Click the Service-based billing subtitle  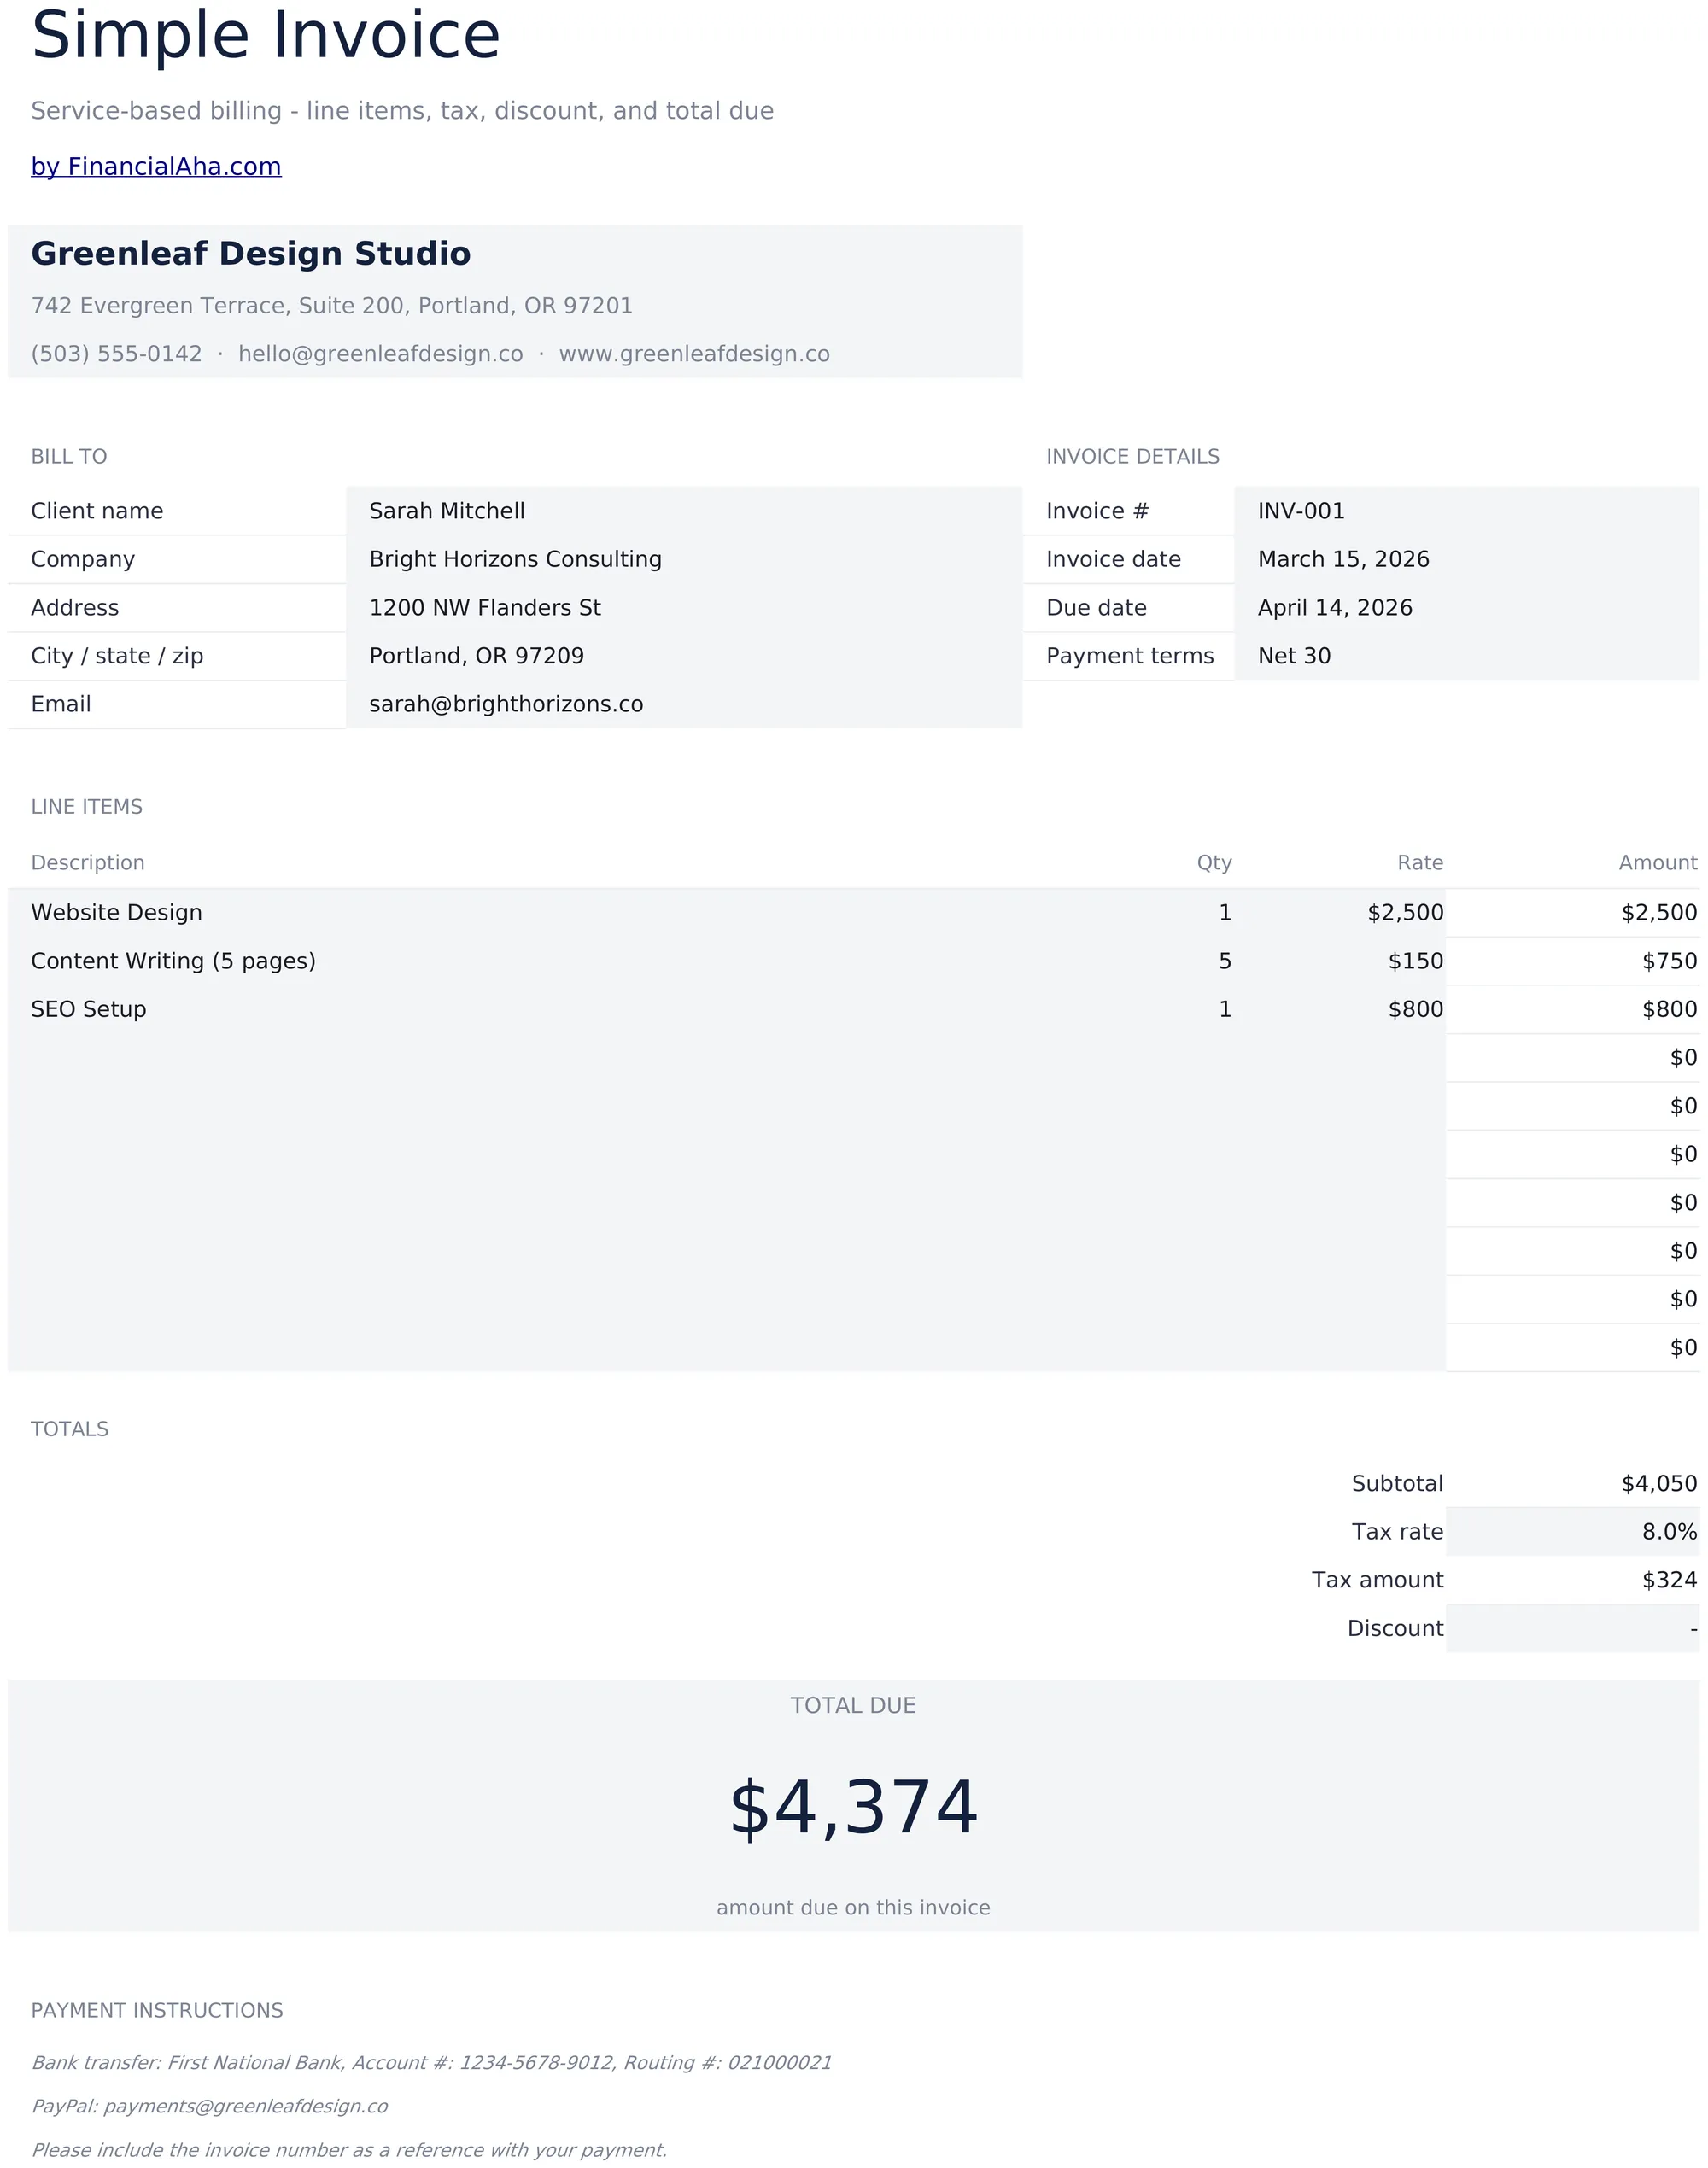(402, 111)
